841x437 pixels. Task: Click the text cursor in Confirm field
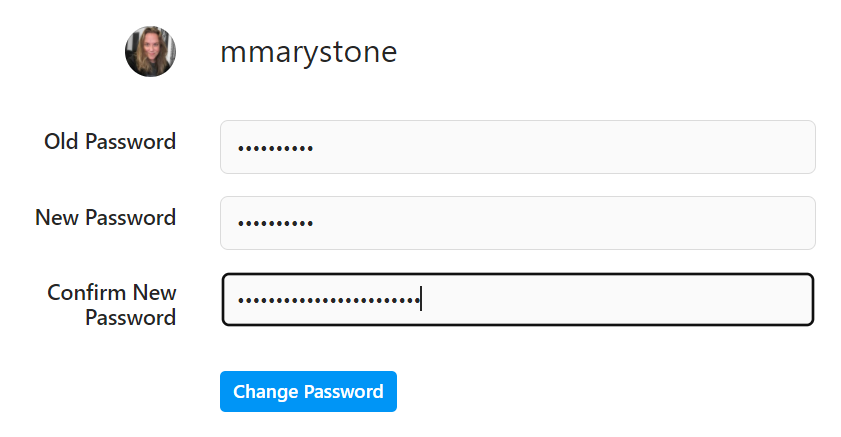421,299
